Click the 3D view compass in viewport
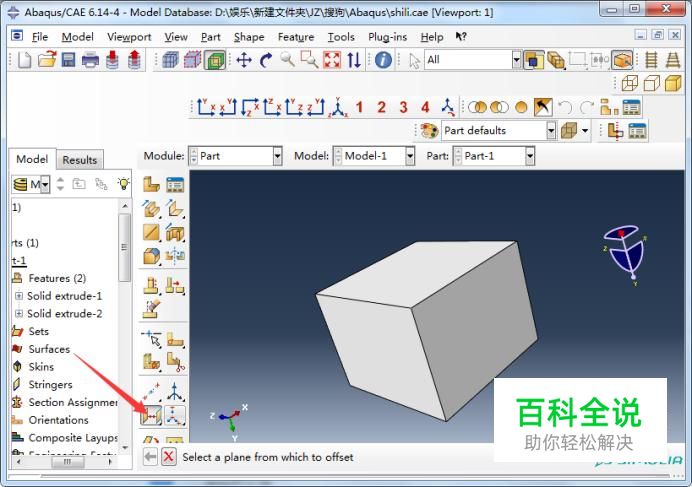 [624, 254]
